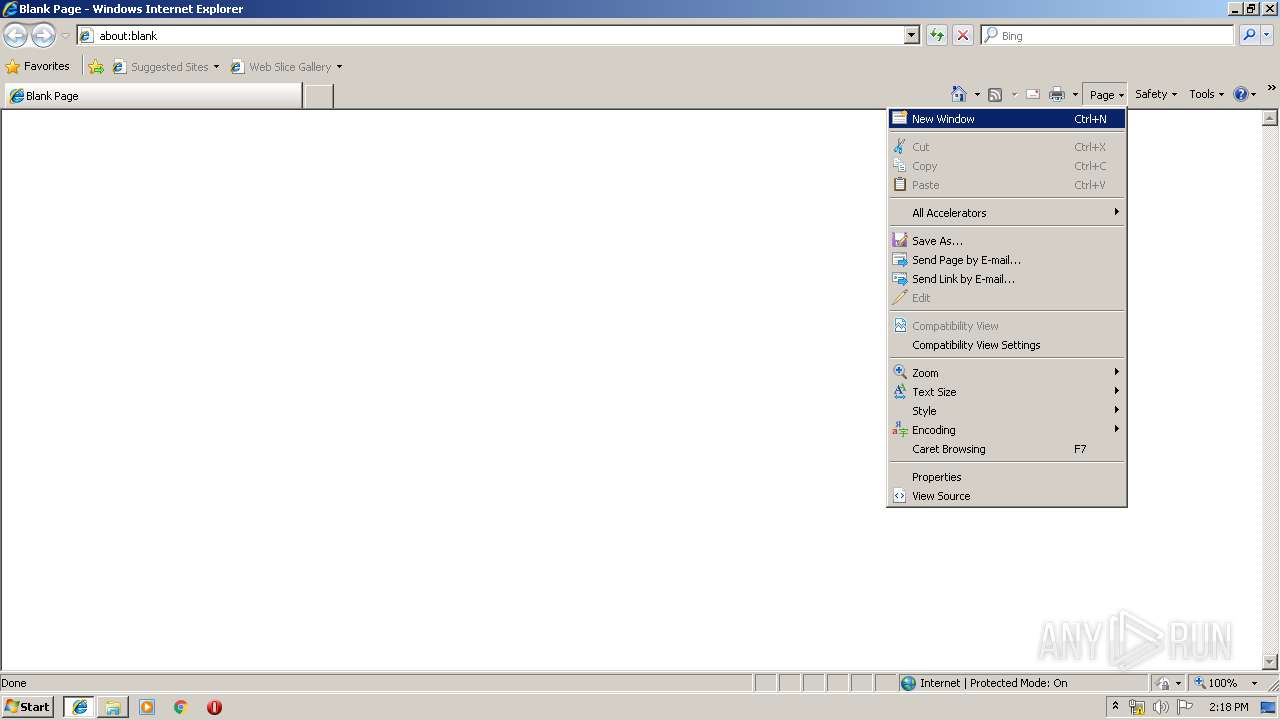The height and width of the screenshot is (720, 1280).
Task: Click the Text Size menu icon
Action: [x=900, y=392]
